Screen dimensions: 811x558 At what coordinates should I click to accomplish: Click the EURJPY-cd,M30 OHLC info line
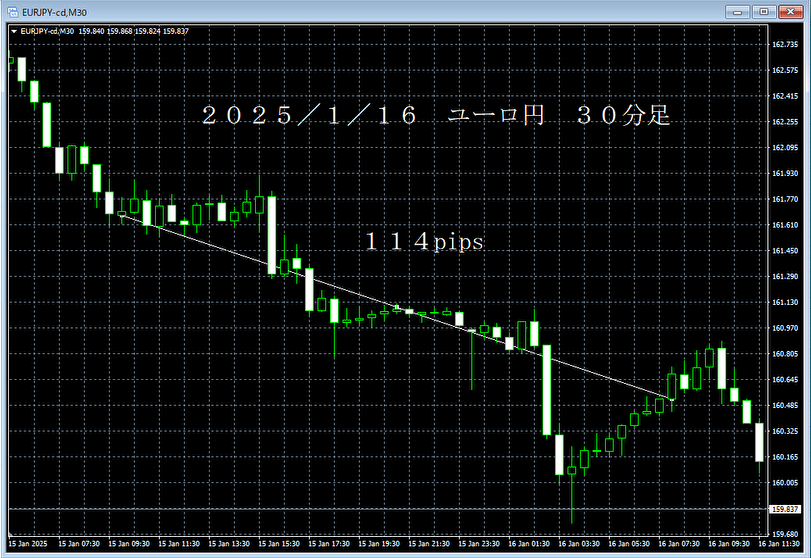(104, 32)
